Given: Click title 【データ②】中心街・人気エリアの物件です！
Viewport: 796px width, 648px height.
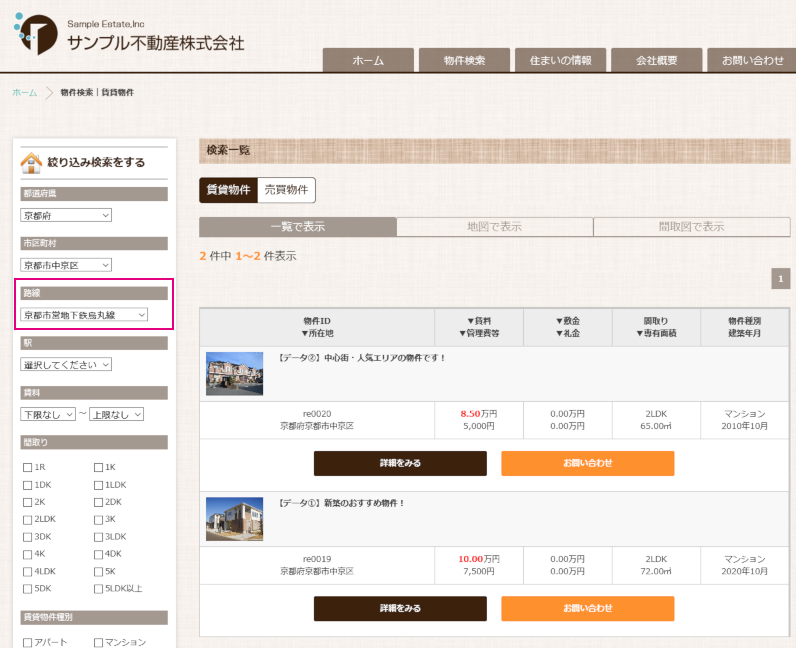Looking at the screenshot, I should 362,358.
